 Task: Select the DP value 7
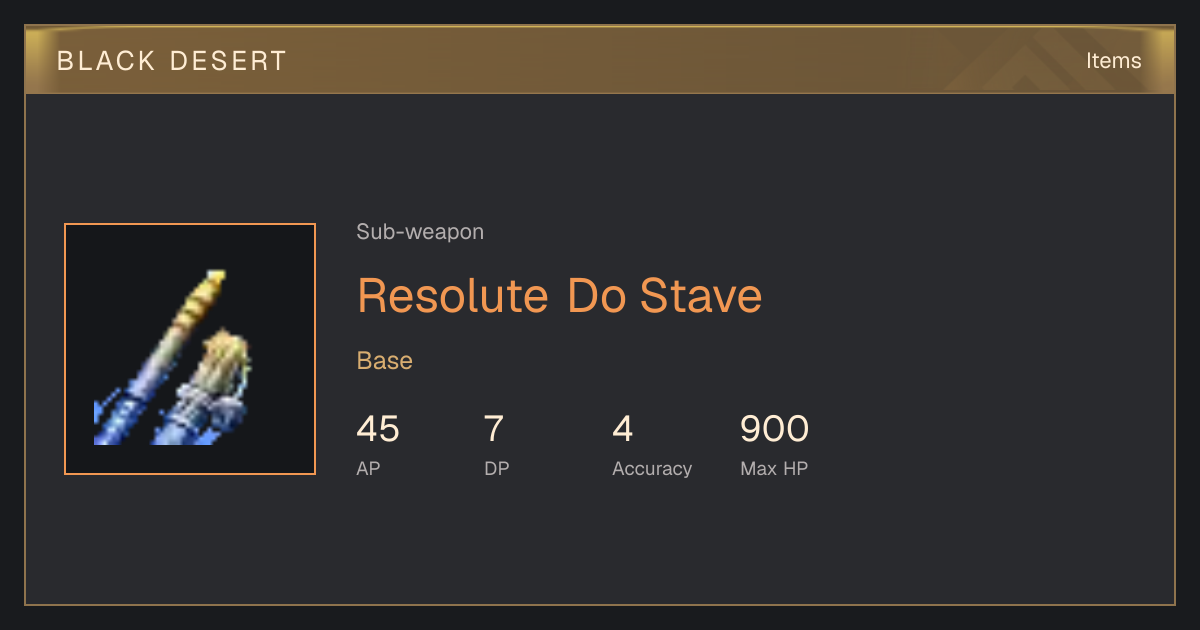[x=494, y=429]
